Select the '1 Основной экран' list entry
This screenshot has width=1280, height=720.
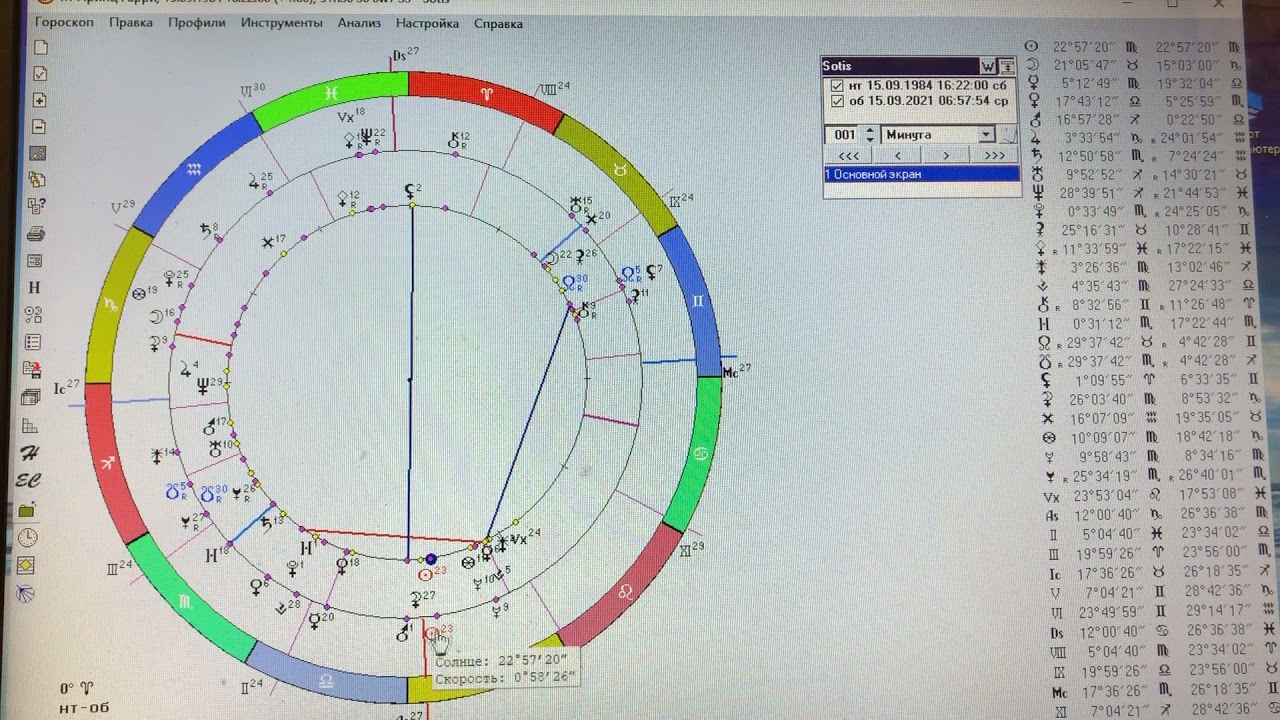tap(921, 174)
